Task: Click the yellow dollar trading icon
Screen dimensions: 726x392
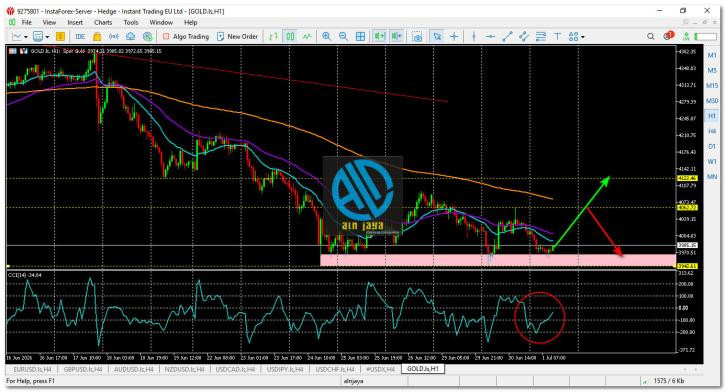Action: [x=60, y=36]
